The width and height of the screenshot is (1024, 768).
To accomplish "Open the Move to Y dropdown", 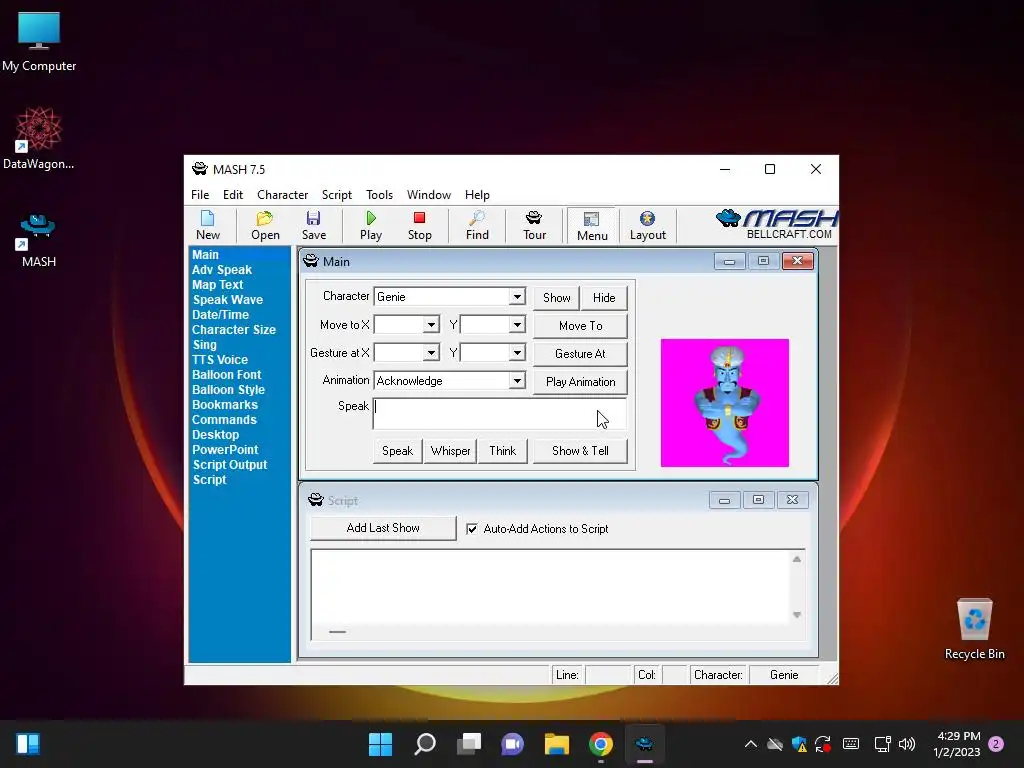I will coord(517,325).
